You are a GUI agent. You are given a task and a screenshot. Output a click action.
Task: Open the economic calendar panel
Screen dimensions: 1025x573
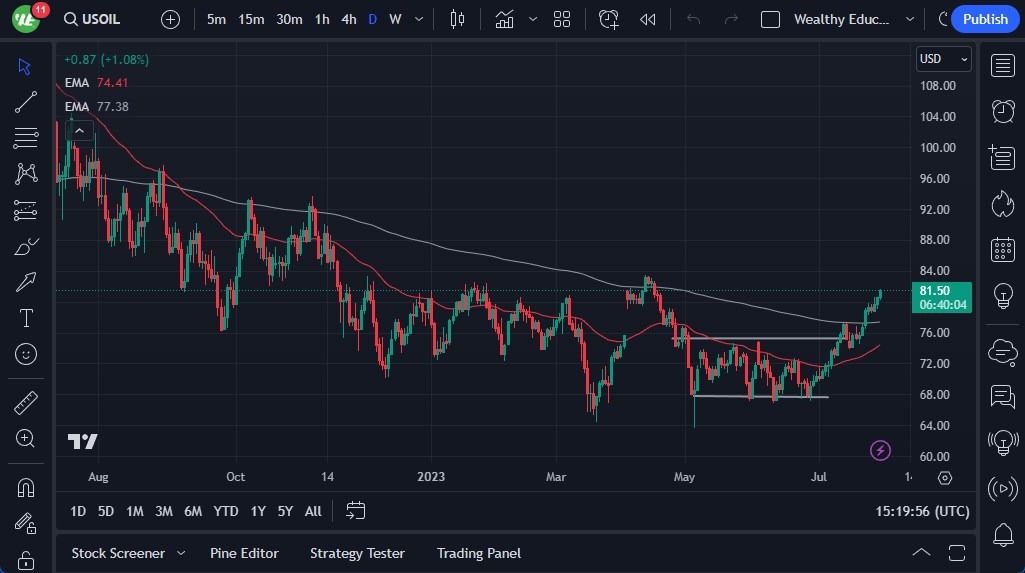[x=1002, y=250]
